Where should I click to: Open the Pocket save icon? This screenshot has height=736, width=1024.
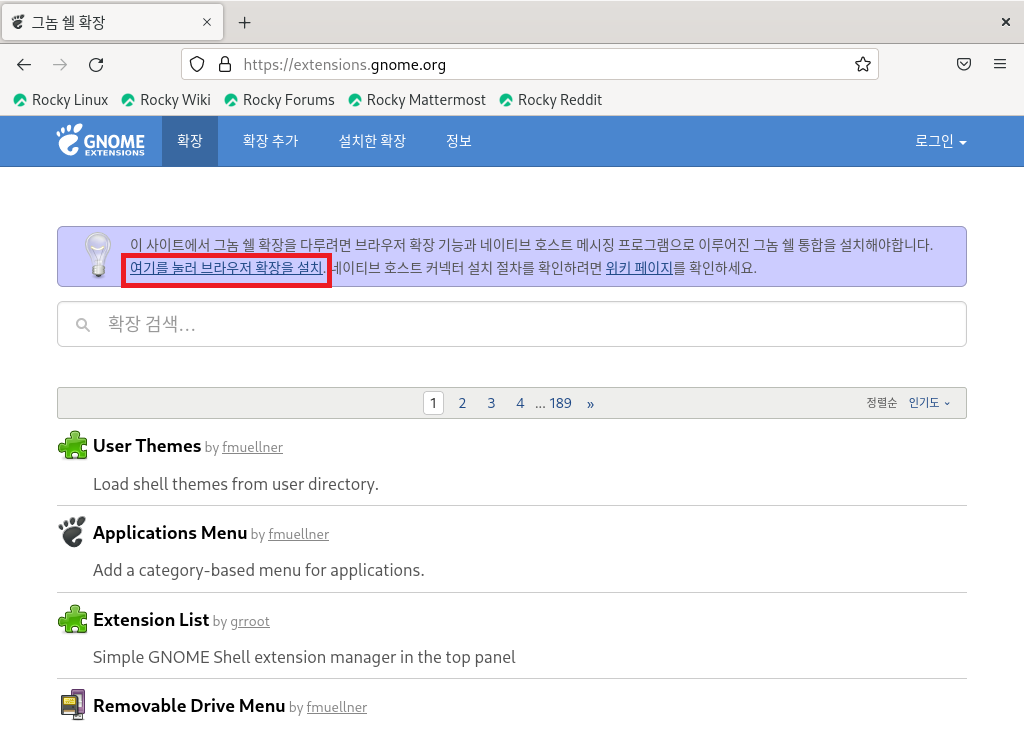(x=964, y=64)
